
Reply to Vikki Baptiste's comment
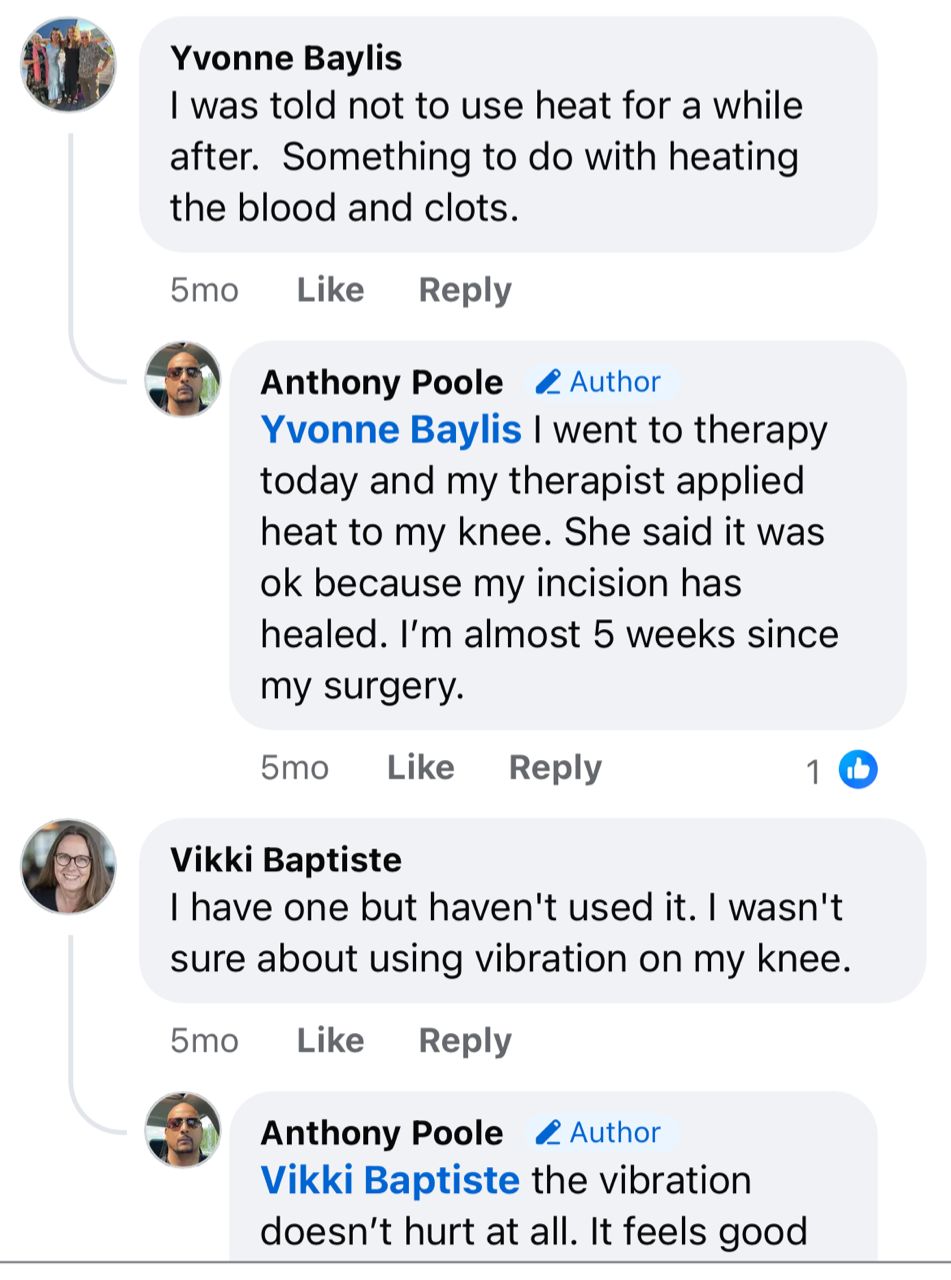pos(465,1041)
